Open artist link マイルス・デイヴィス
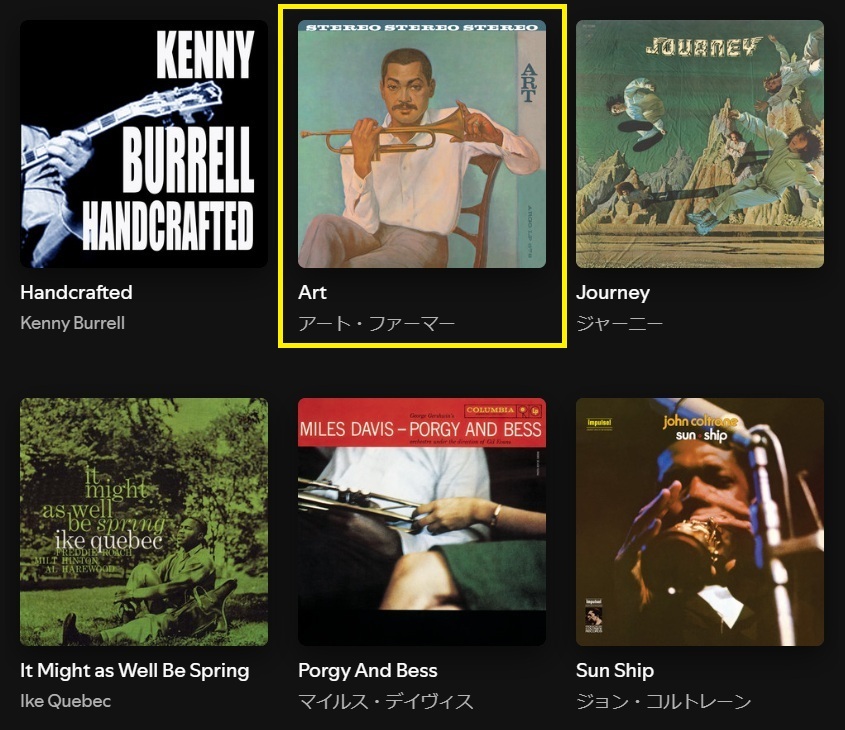The height and width of the screenshot is (730, 845). point(386,702)
